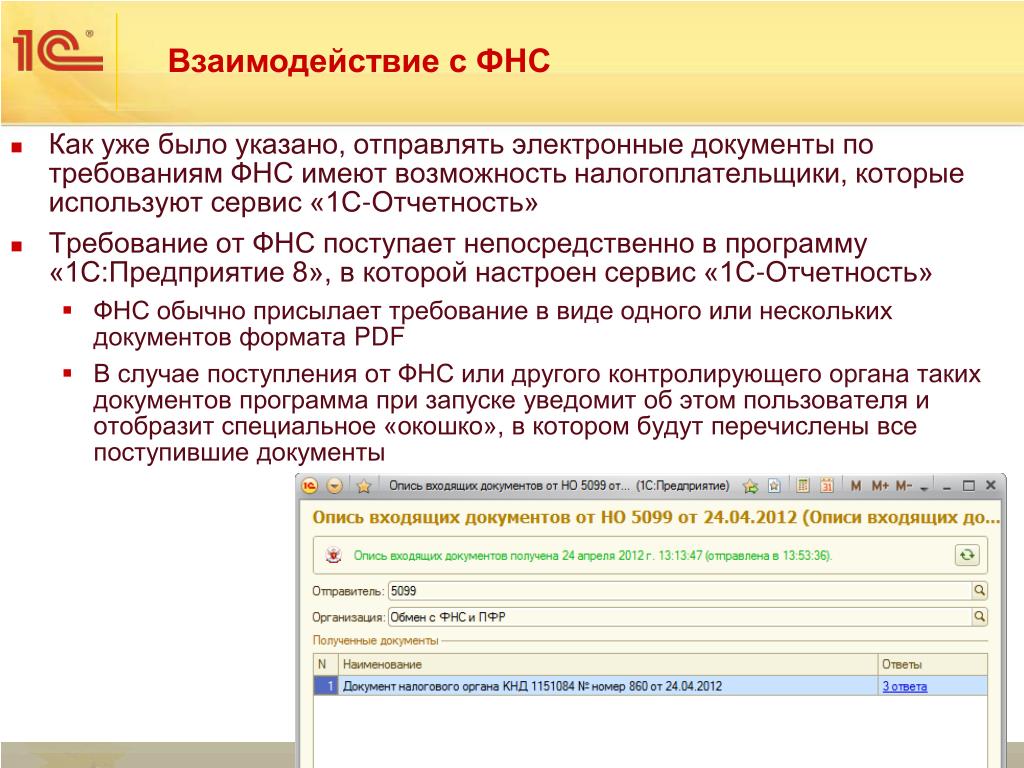Click the M memory button
1024x768 pixels.
point(856,486)
